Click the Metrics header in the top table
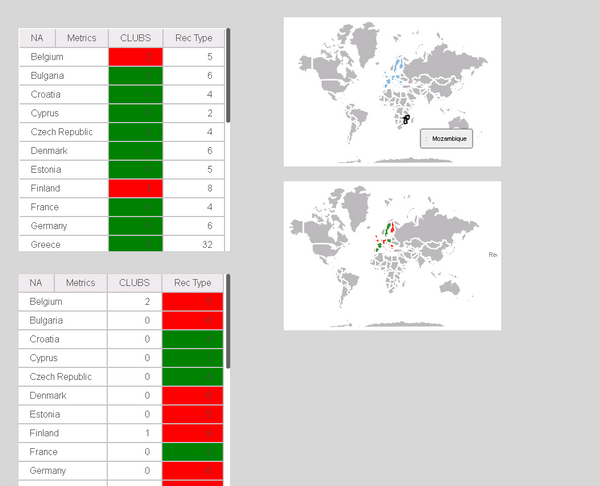This screenshot has height=486, width=600. pyautogui.click(x=81, y=38)
